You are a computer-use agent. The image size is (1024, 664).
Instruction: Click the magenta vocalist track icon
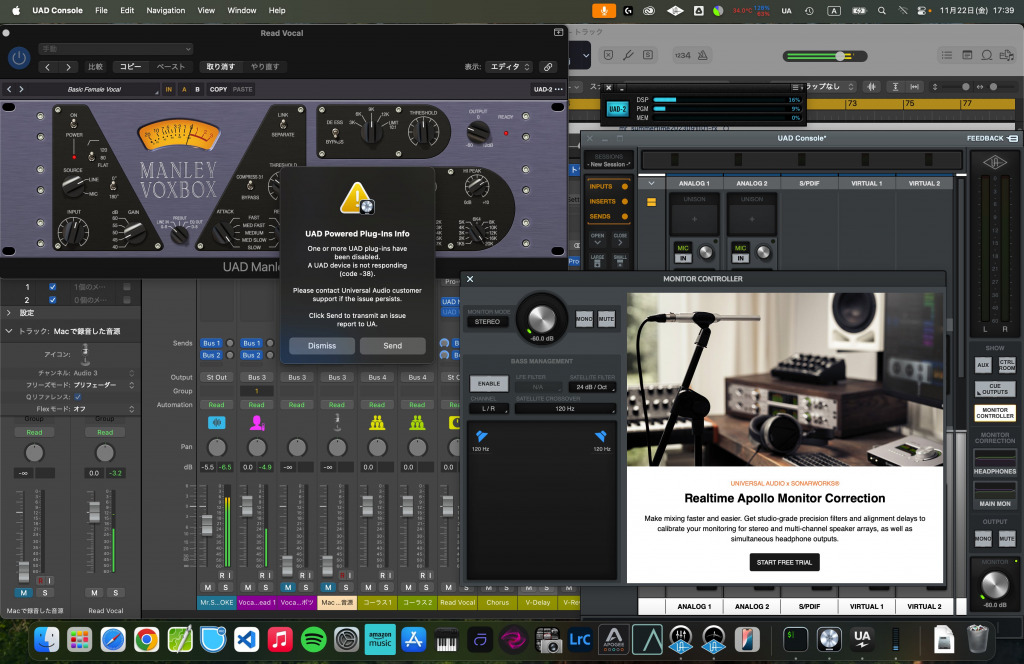(x=256, y=422)
